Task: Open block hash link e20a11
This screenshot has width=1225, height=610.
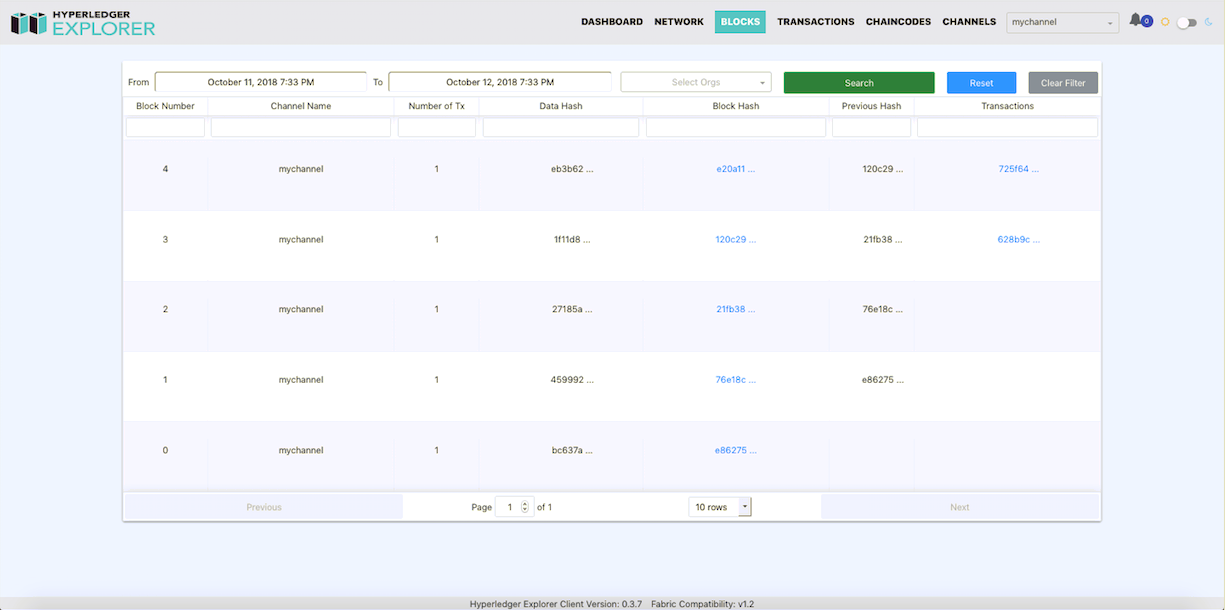Action: click(x=736, y=169)
